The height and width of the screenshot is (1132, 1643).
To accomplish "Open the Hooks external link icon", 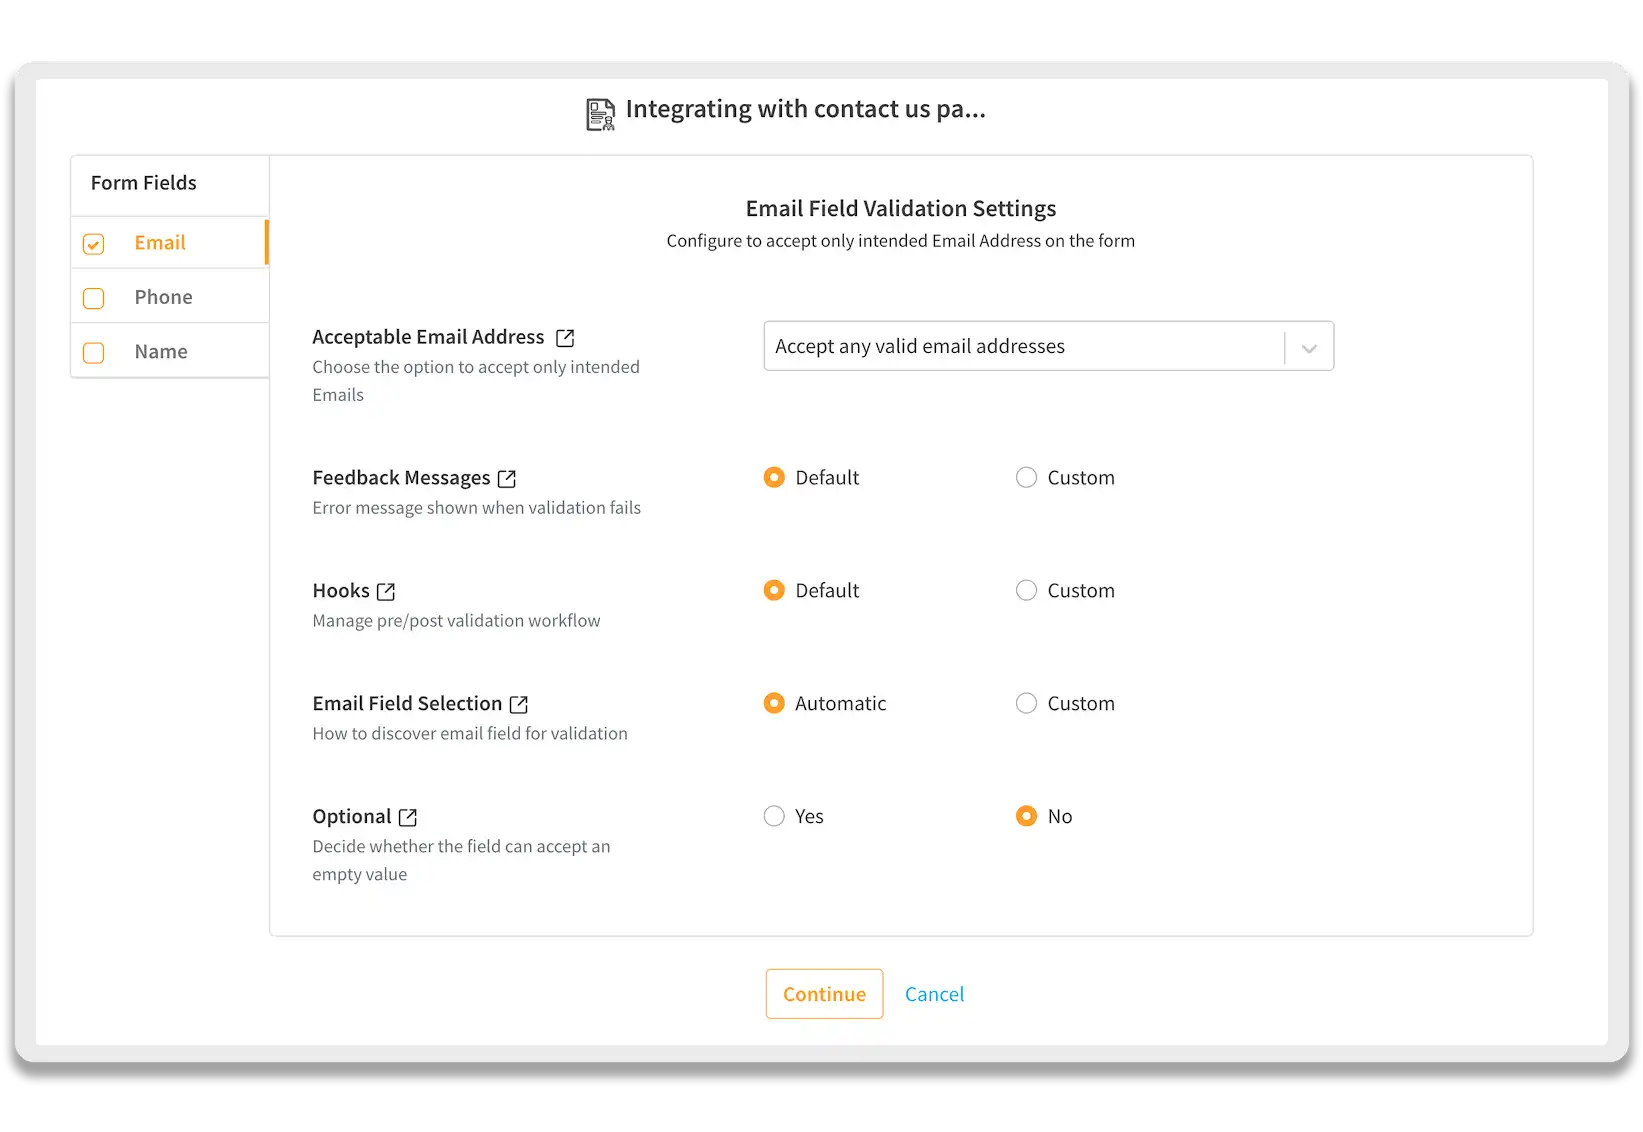I will (386, 592).
